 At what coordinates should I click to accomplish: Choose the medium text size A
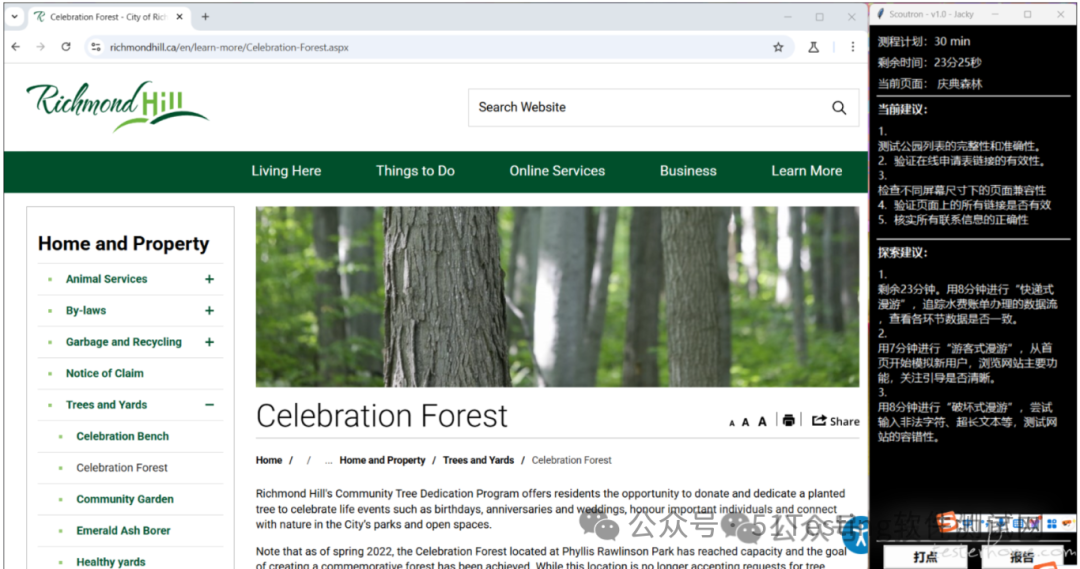(x=745, y=422)
